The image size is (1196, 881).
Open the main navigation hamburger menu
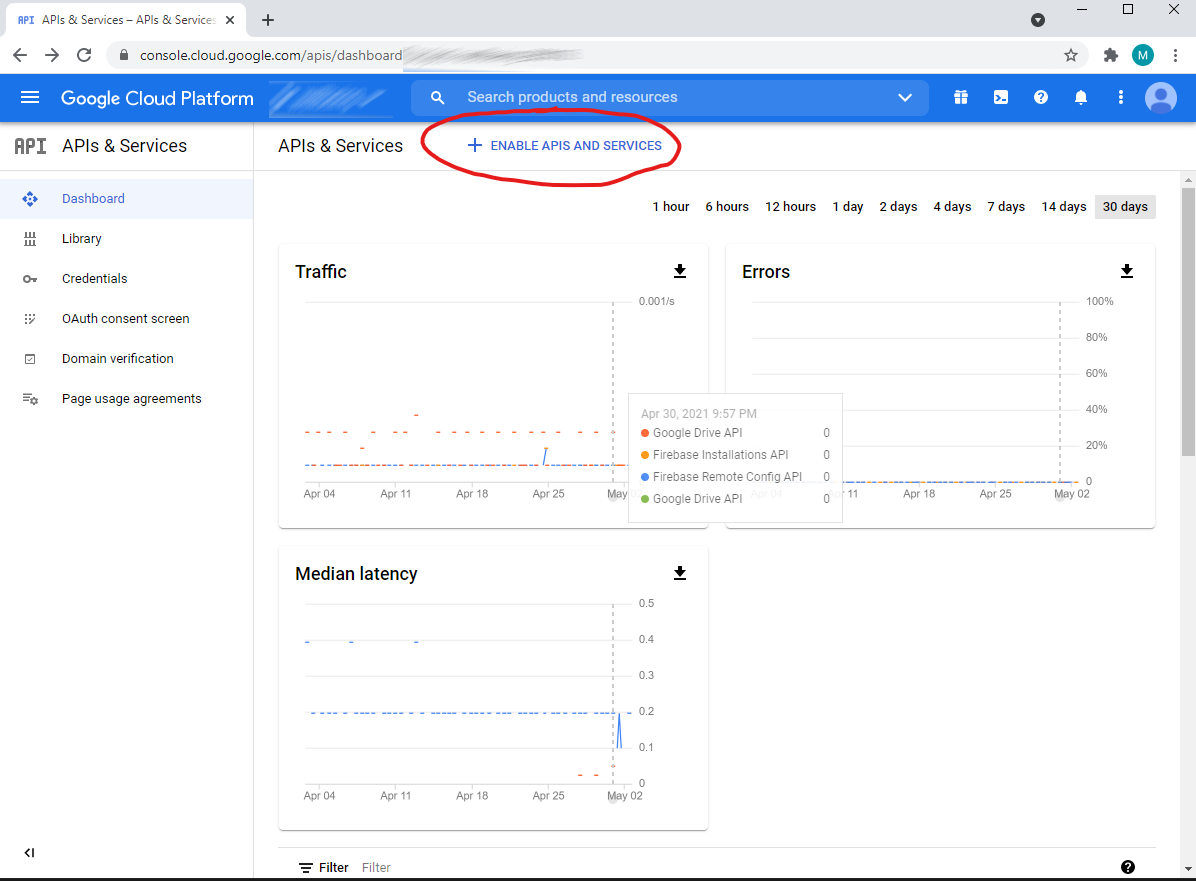30,97
